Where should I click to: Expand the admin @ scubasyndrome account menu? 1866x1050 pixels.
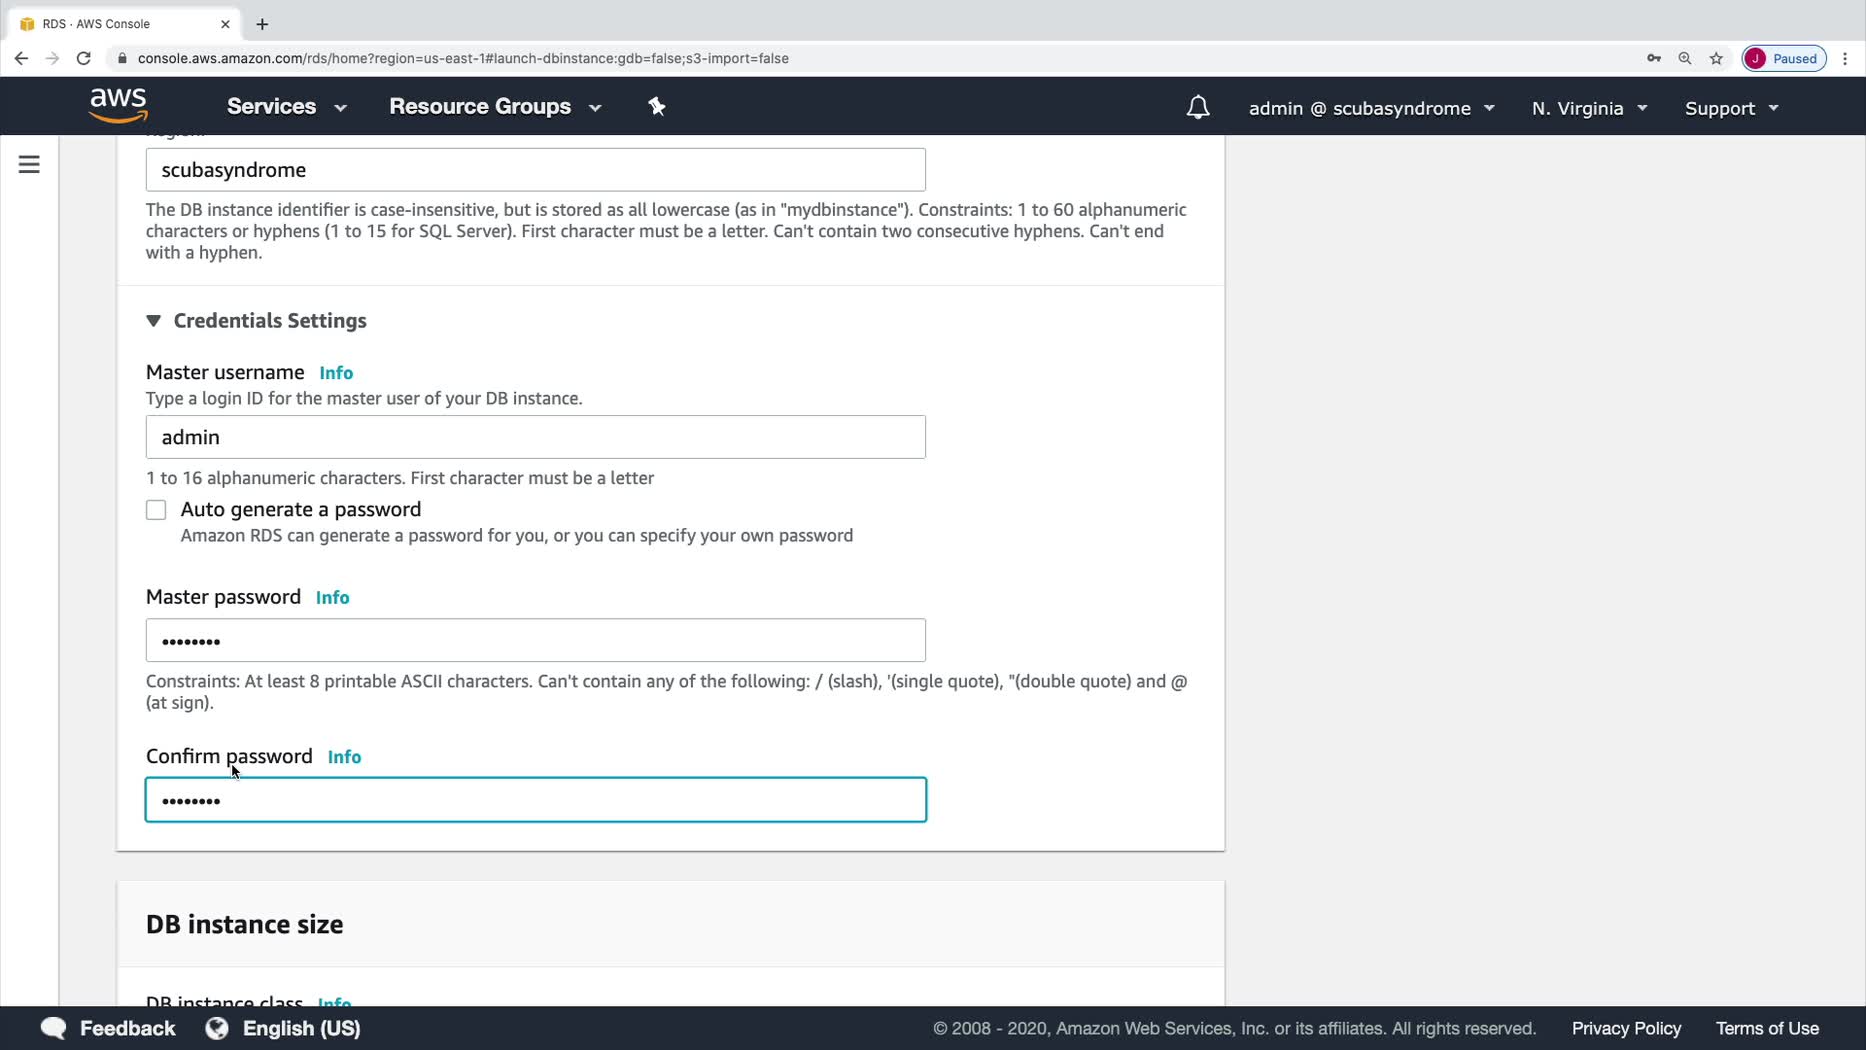[1371, 108]
